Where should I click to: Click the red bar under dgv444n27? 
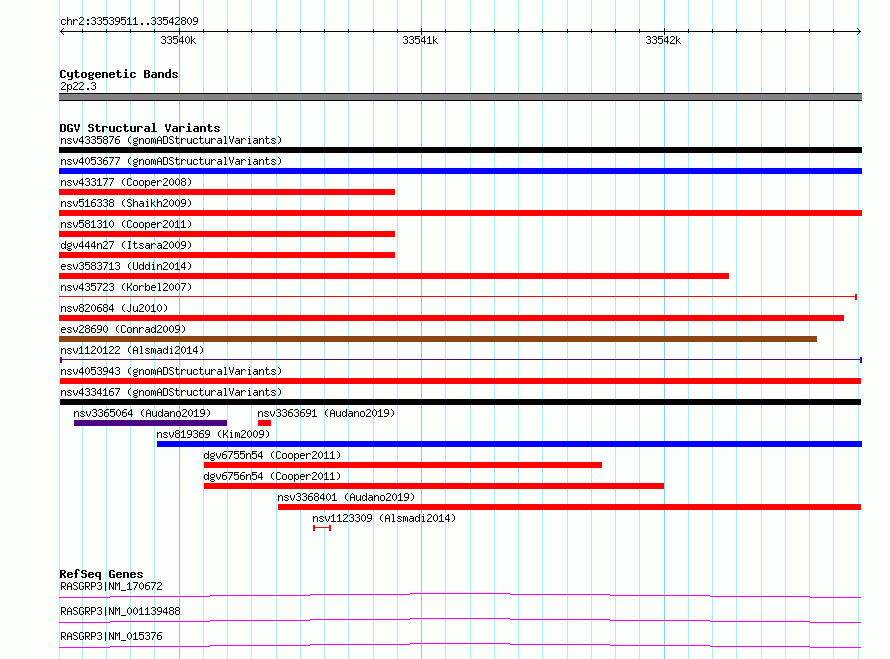point(227,255)
